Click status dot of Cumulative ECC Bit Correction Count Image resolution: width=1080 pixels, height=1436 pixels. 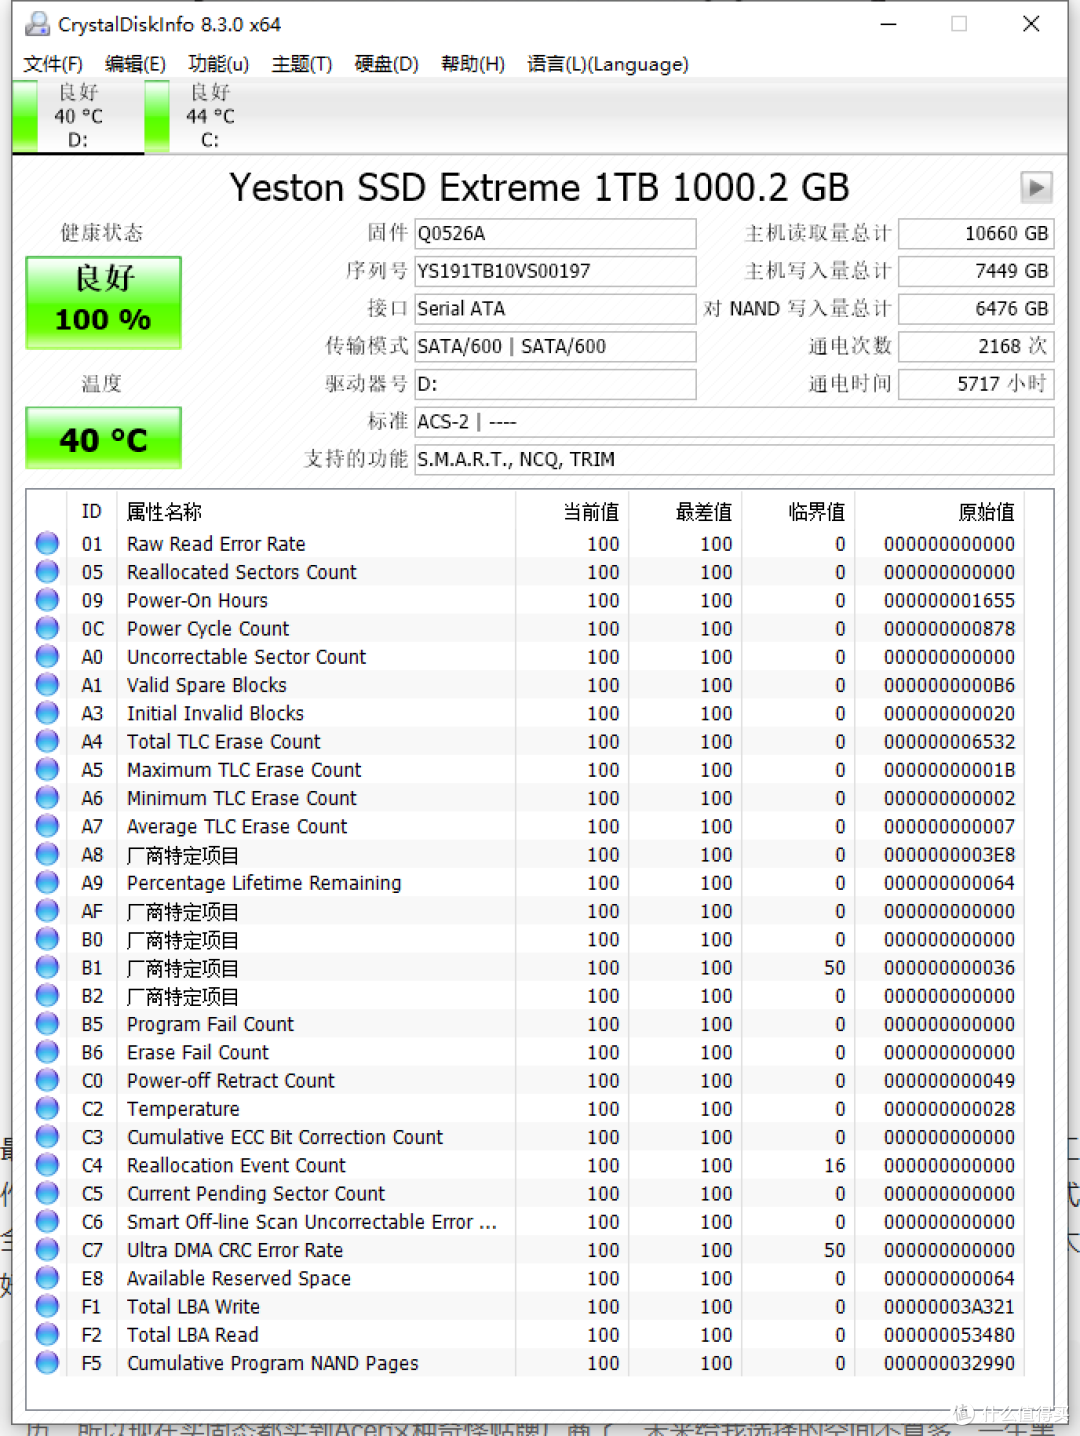47,1136
